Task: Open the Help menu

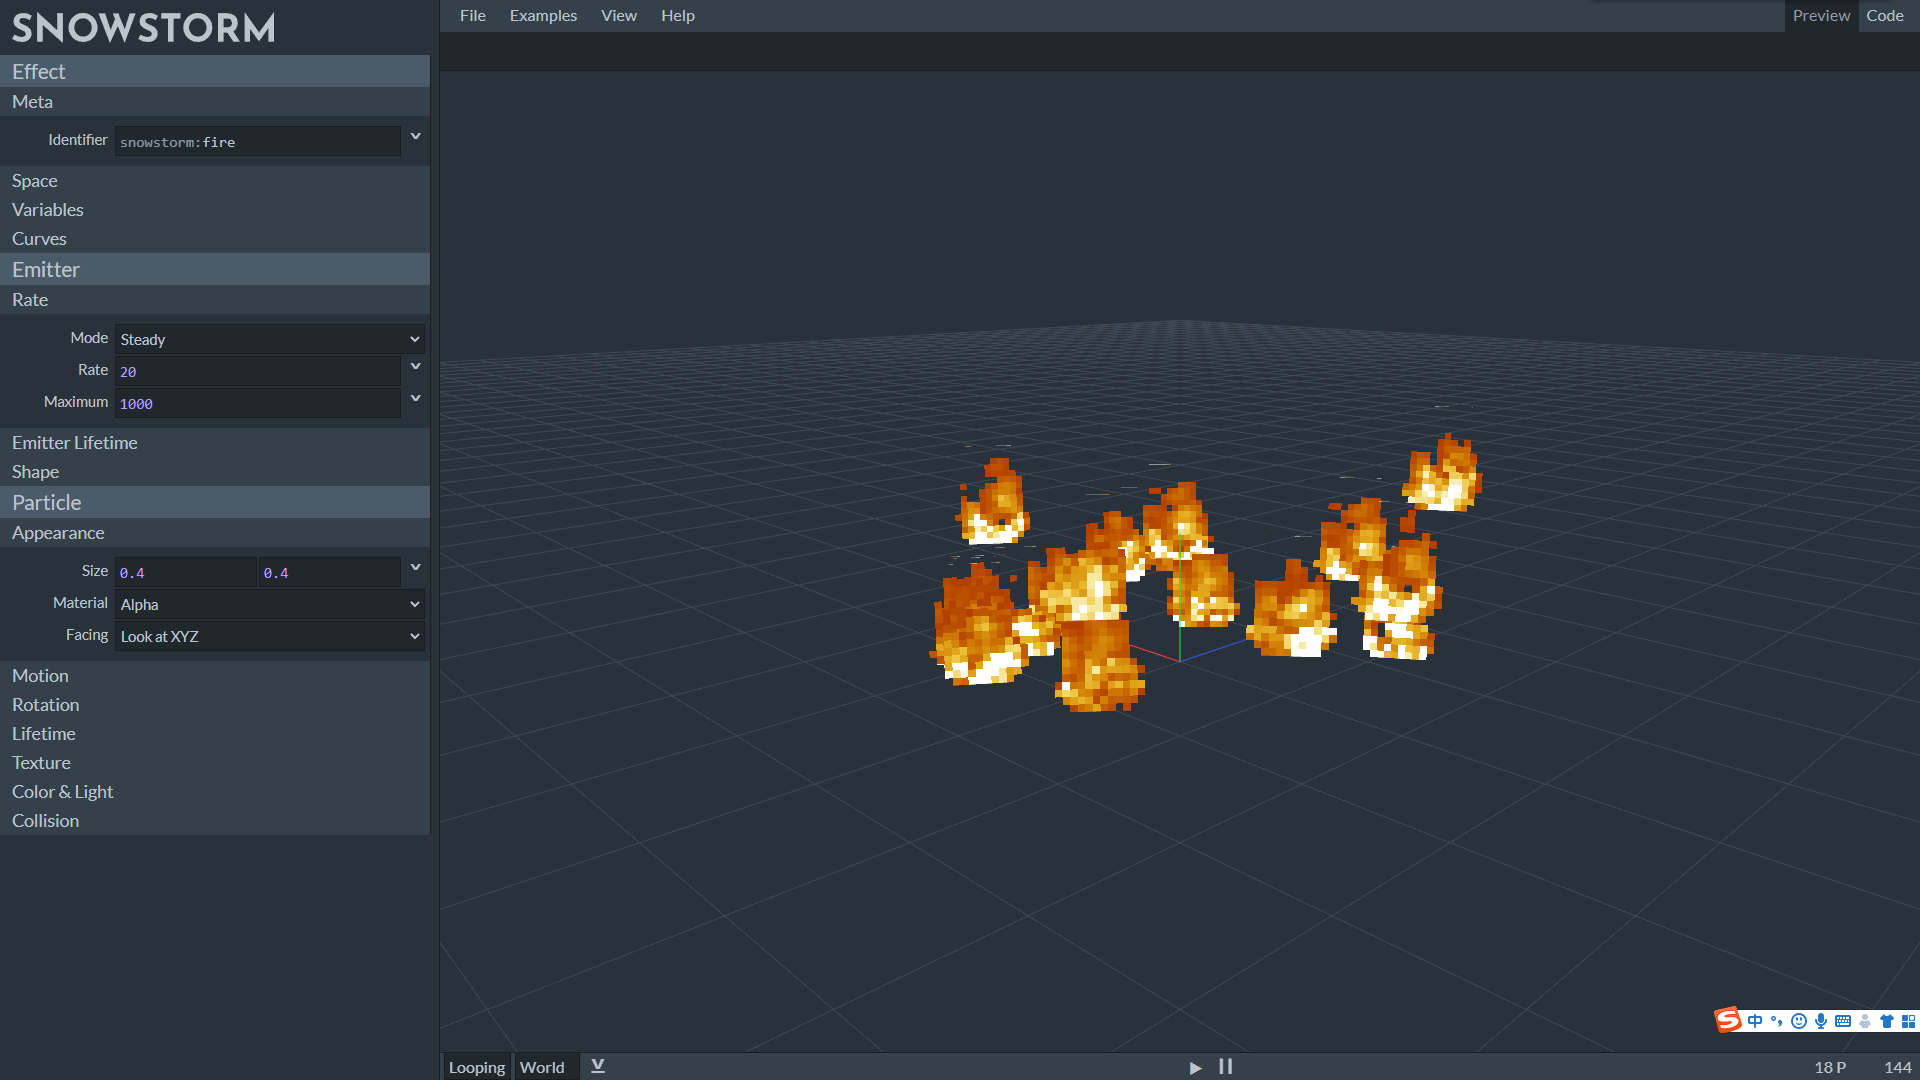Action: [x=678, y=16]
